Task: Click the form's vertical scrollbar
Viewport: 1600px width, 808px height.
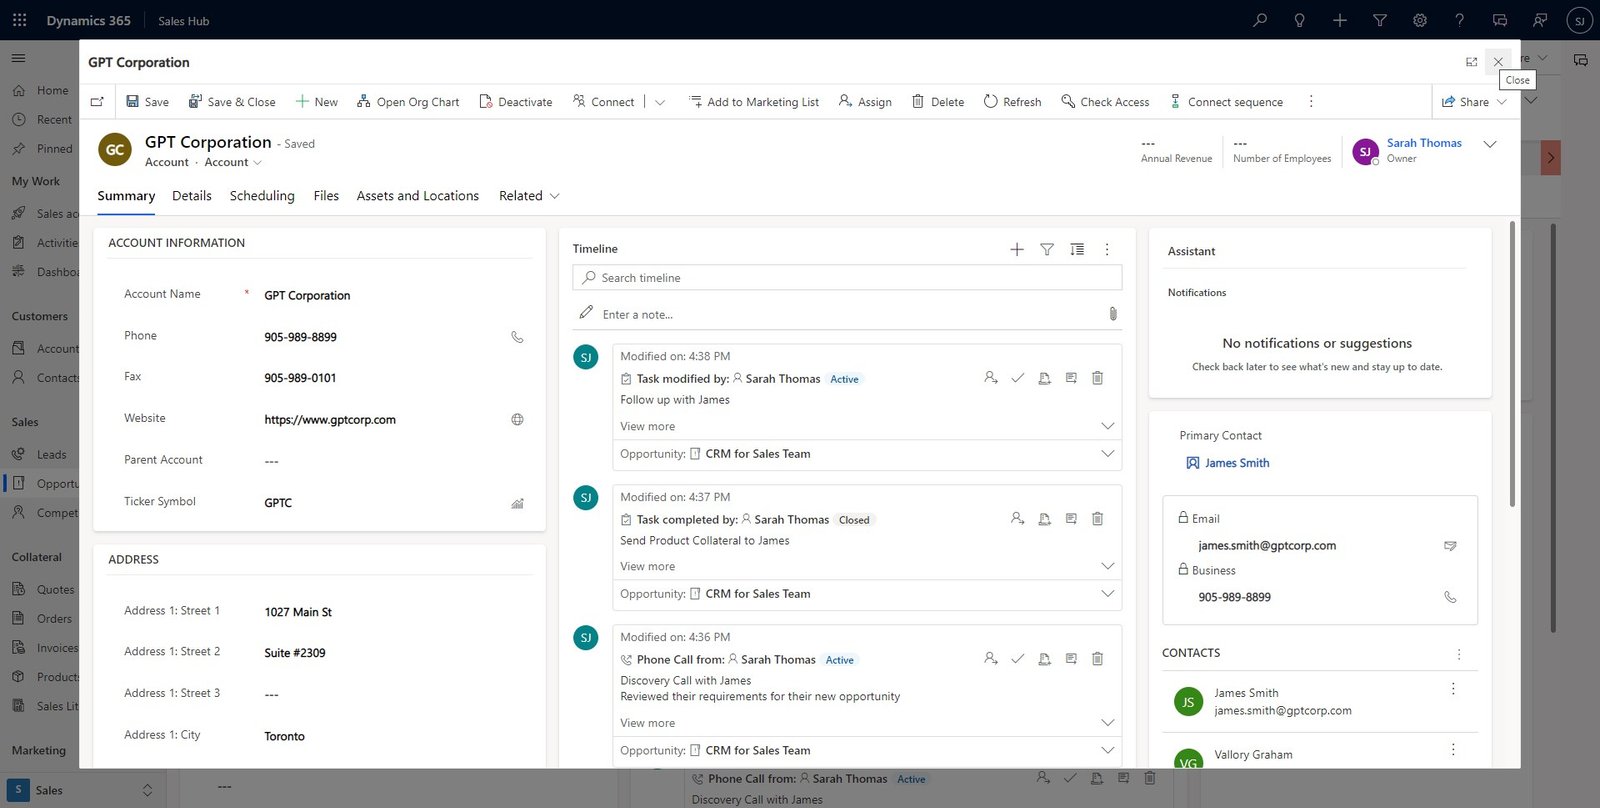Action: [1512, 363]
